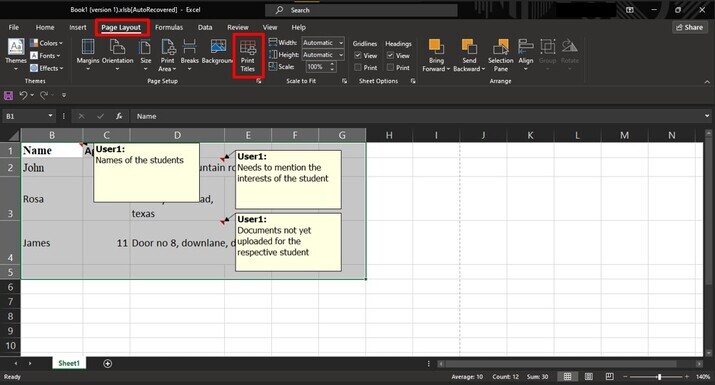Save the workbook from quick access toolbar

8,95
